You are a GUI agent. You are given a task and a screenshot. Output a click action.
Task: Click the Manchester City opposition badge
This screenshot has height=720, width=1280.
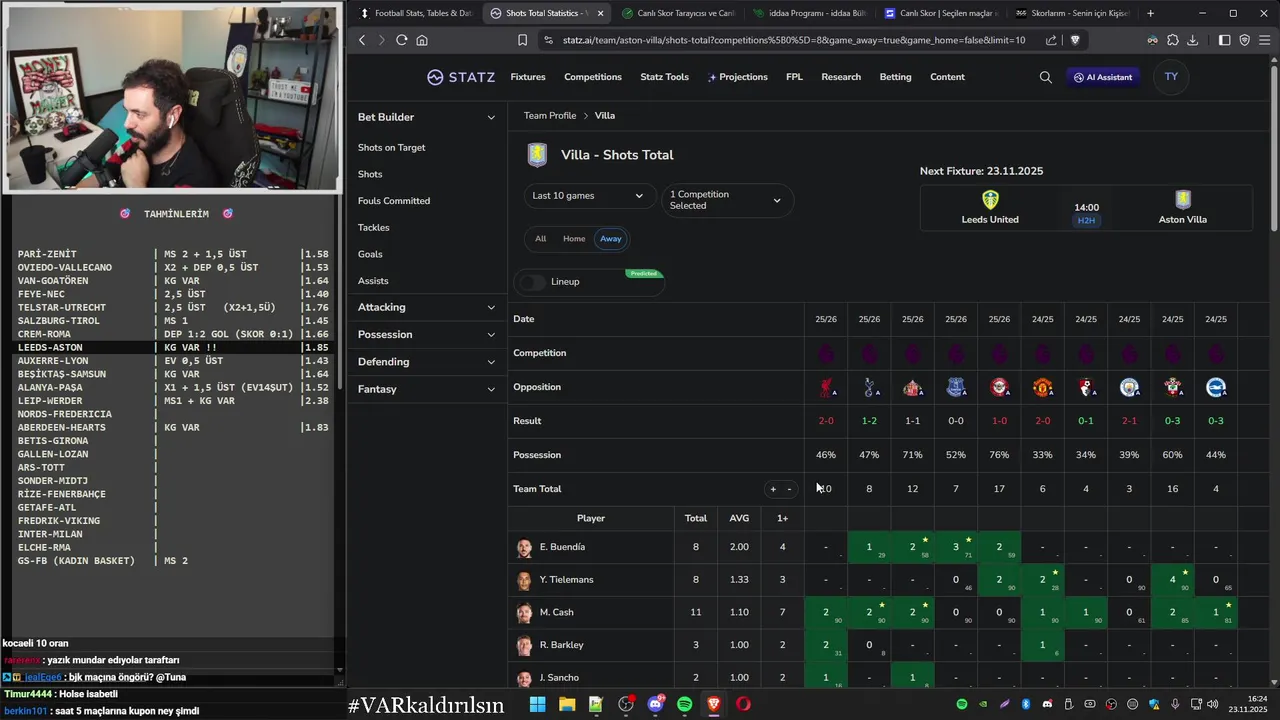click(x=1129, y=387)
